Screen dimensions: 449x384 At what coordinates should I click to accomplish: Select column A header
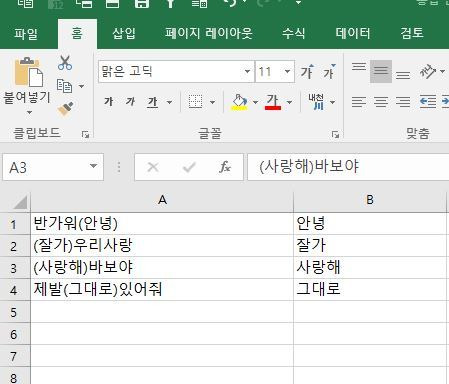(x=162, y=200)
